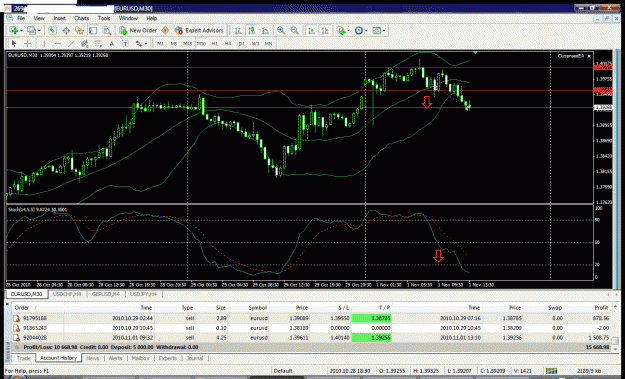Select the horizontal line drawing tool
The image size is (625, 379).
58,43
